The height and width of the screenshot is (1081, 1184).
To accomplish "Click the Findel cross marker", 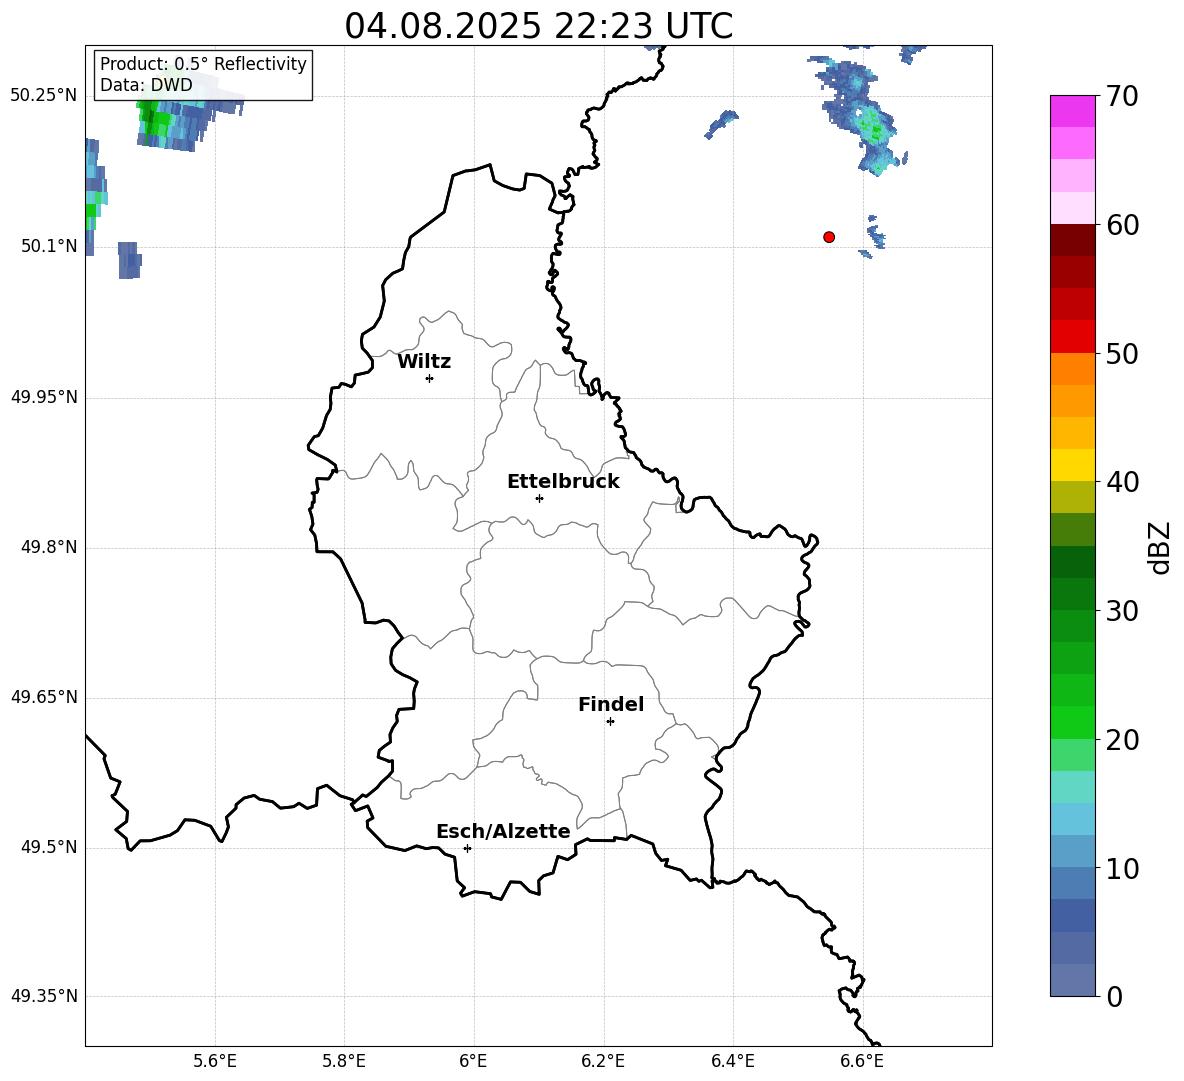I will (x=610, y=722).
